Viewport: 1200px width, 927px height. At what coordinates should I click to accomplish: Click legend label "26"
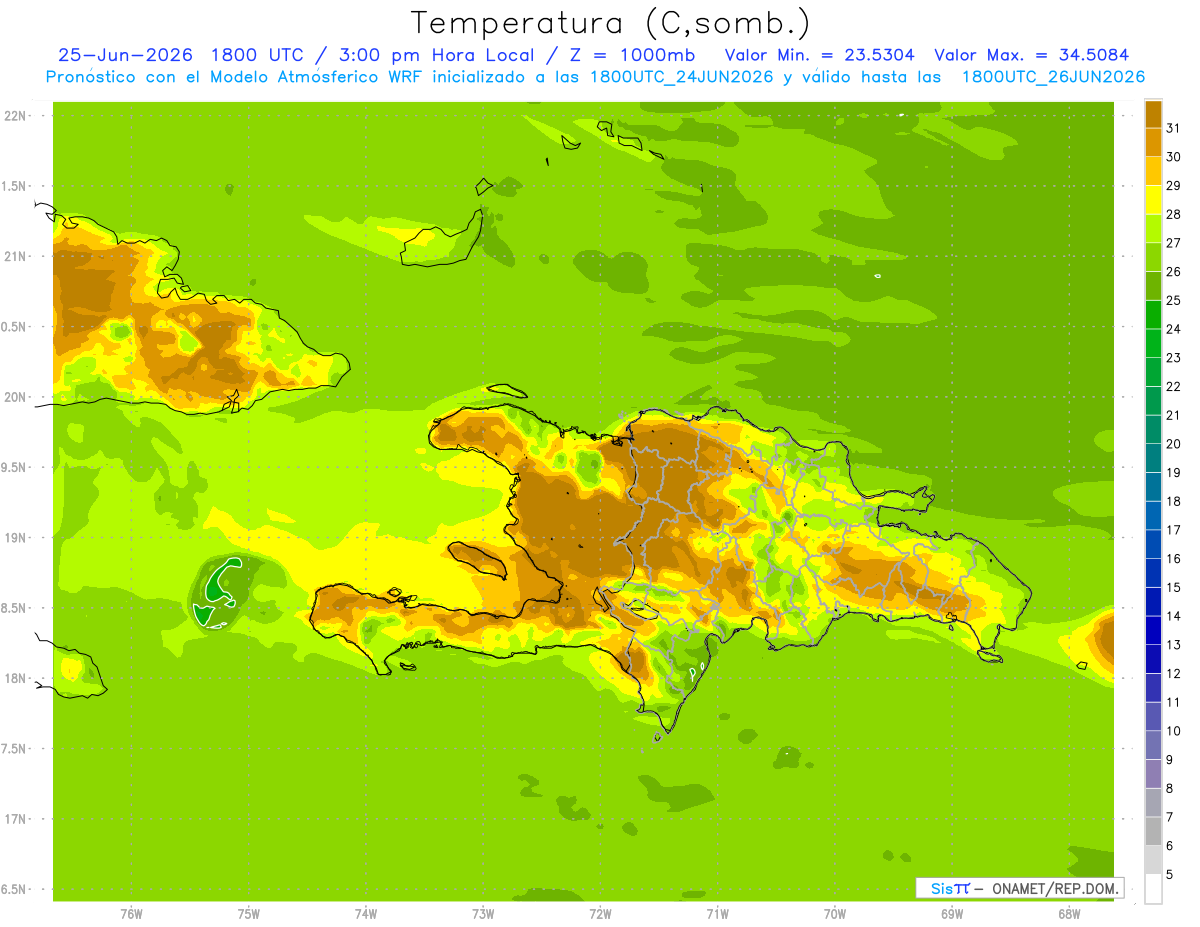tap(1173, 271)
